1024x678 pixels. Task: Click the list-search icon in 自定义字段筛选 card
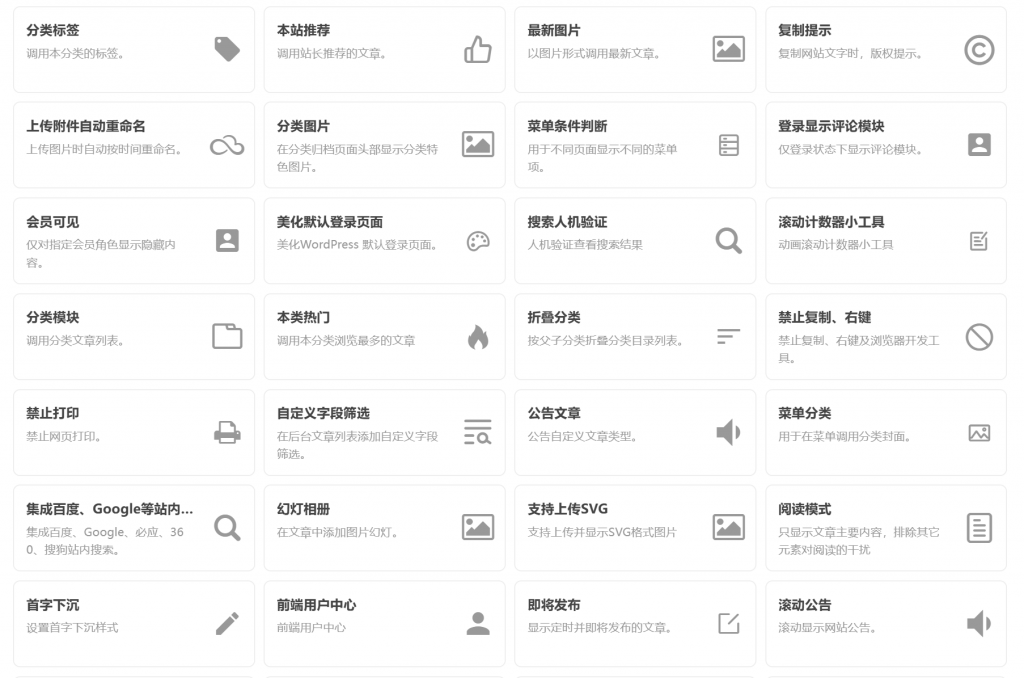(478, 432)
